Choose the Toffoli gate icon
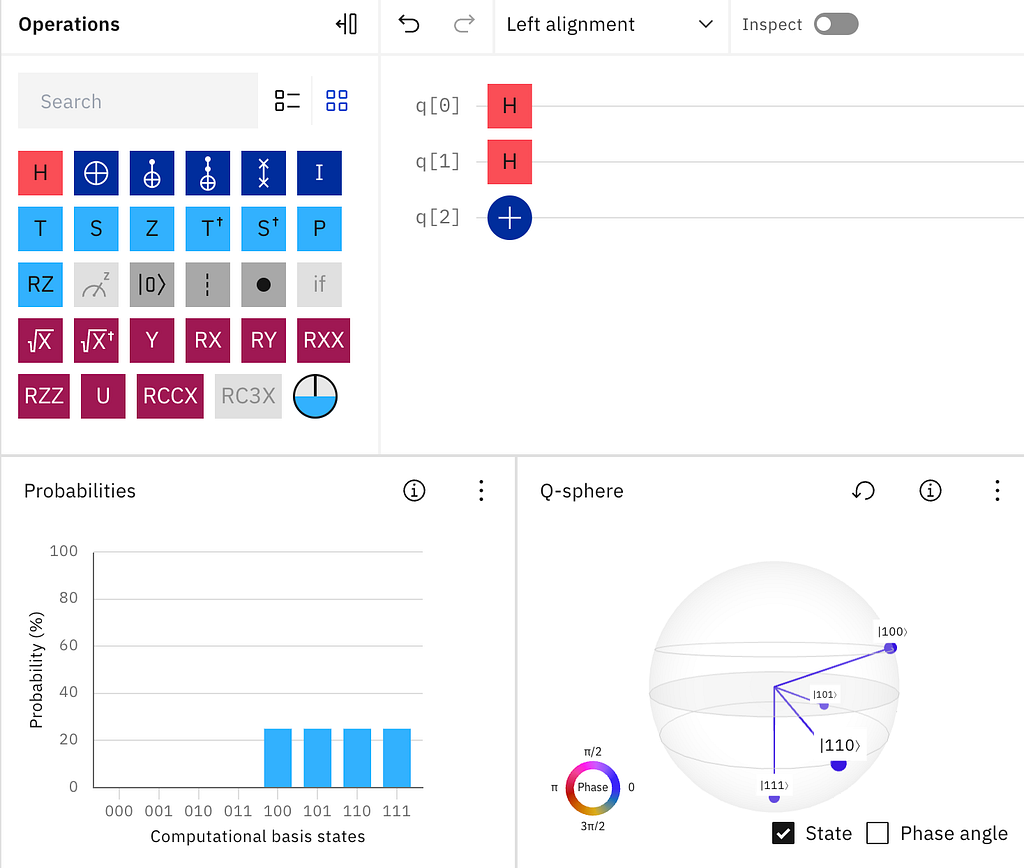The image size is (1024, 868). click(208, 173)
